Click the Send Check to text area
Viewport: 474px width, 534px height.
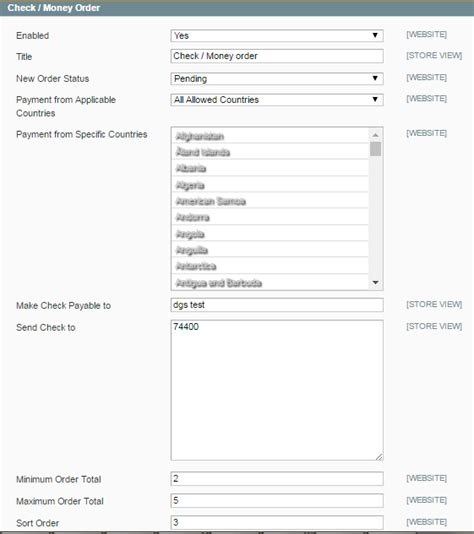point(277,390)
